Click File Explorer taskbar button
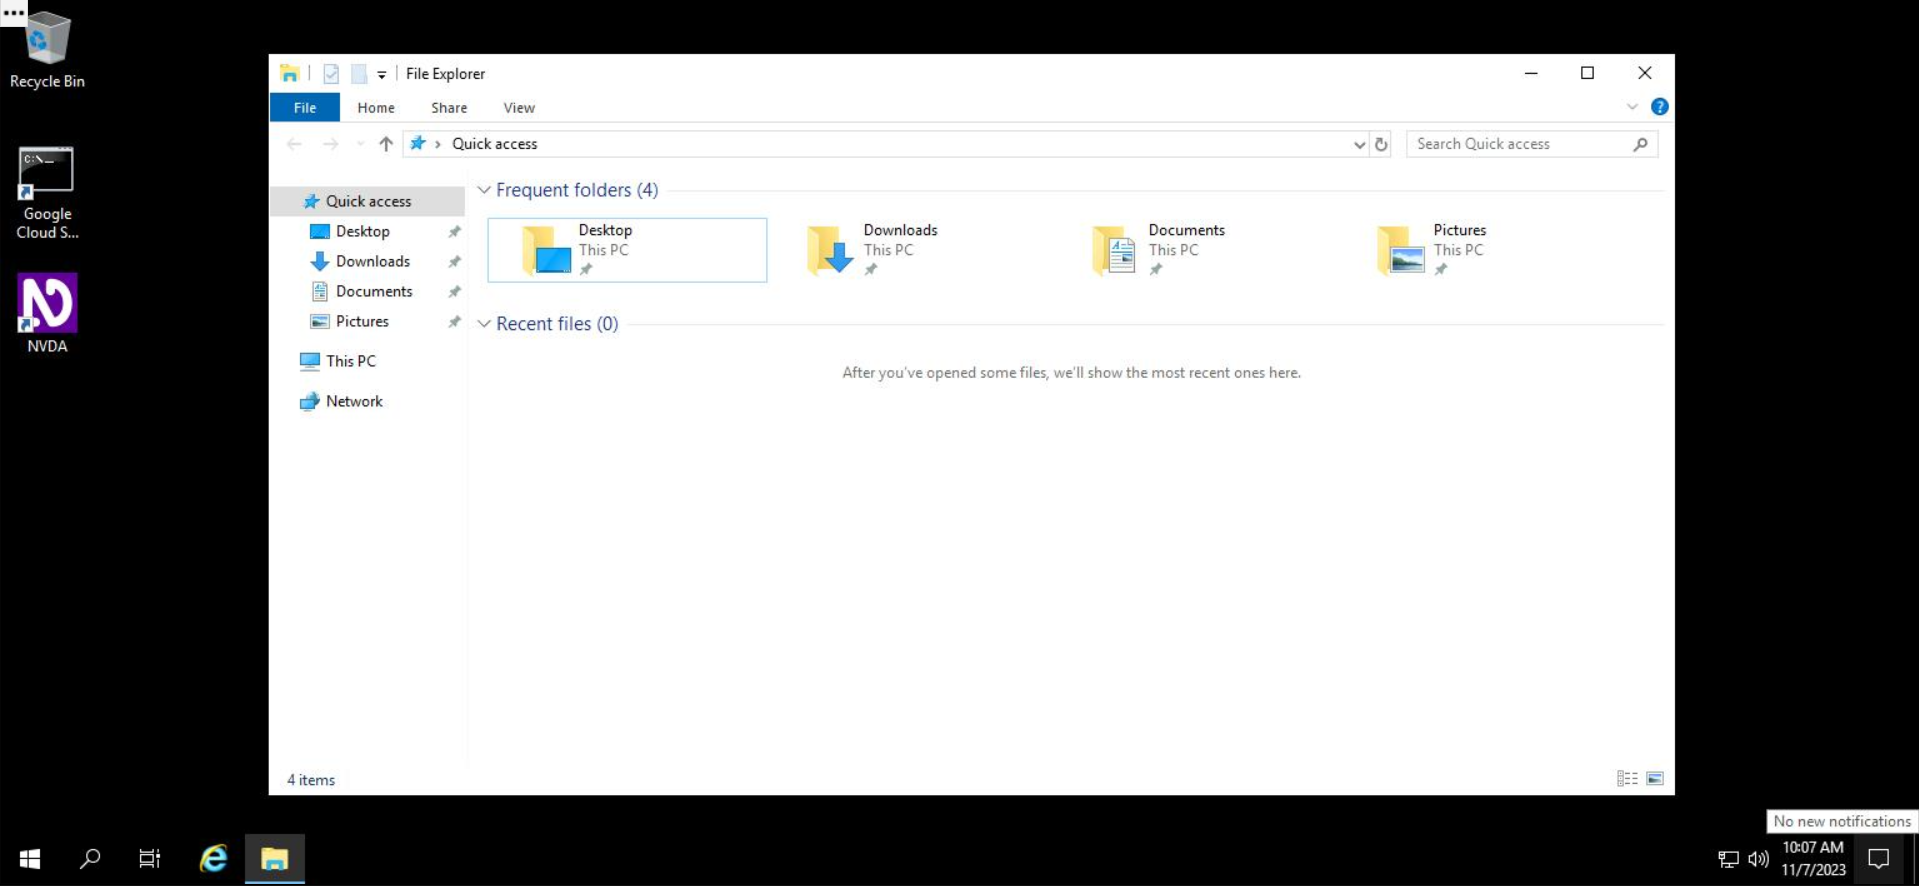Image resolution: width=1919 pixels, height=886 pixels. pyautogui.click(x=275, y=858)
